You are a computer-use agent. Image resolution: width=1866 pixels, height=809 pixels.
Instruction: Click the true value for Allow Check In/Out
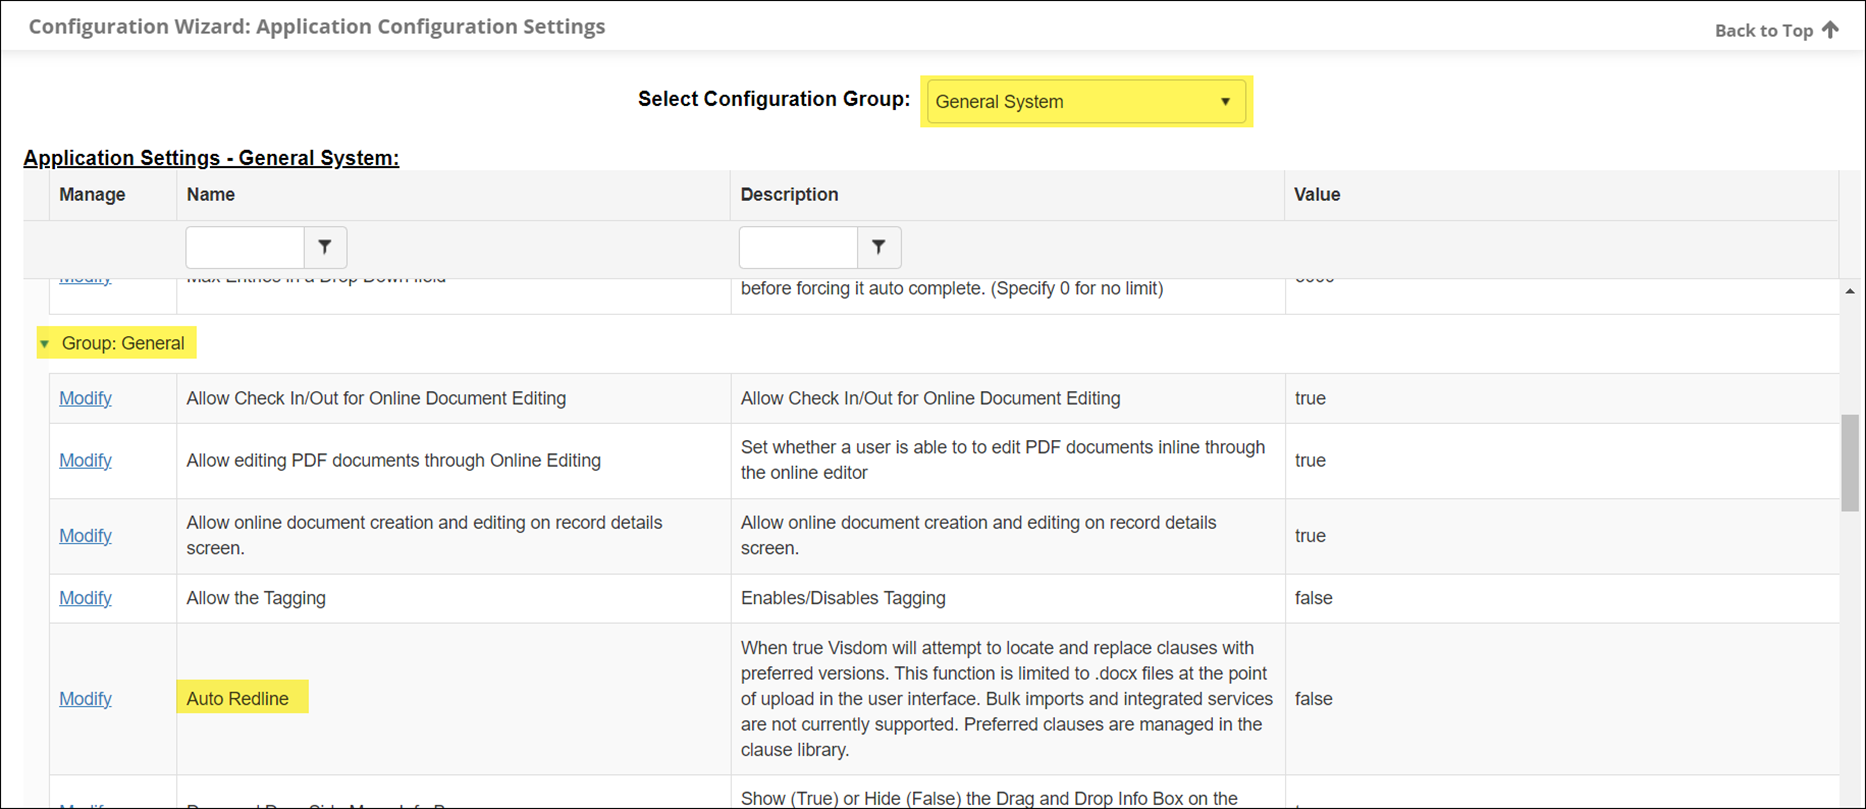pos(1310,398)
